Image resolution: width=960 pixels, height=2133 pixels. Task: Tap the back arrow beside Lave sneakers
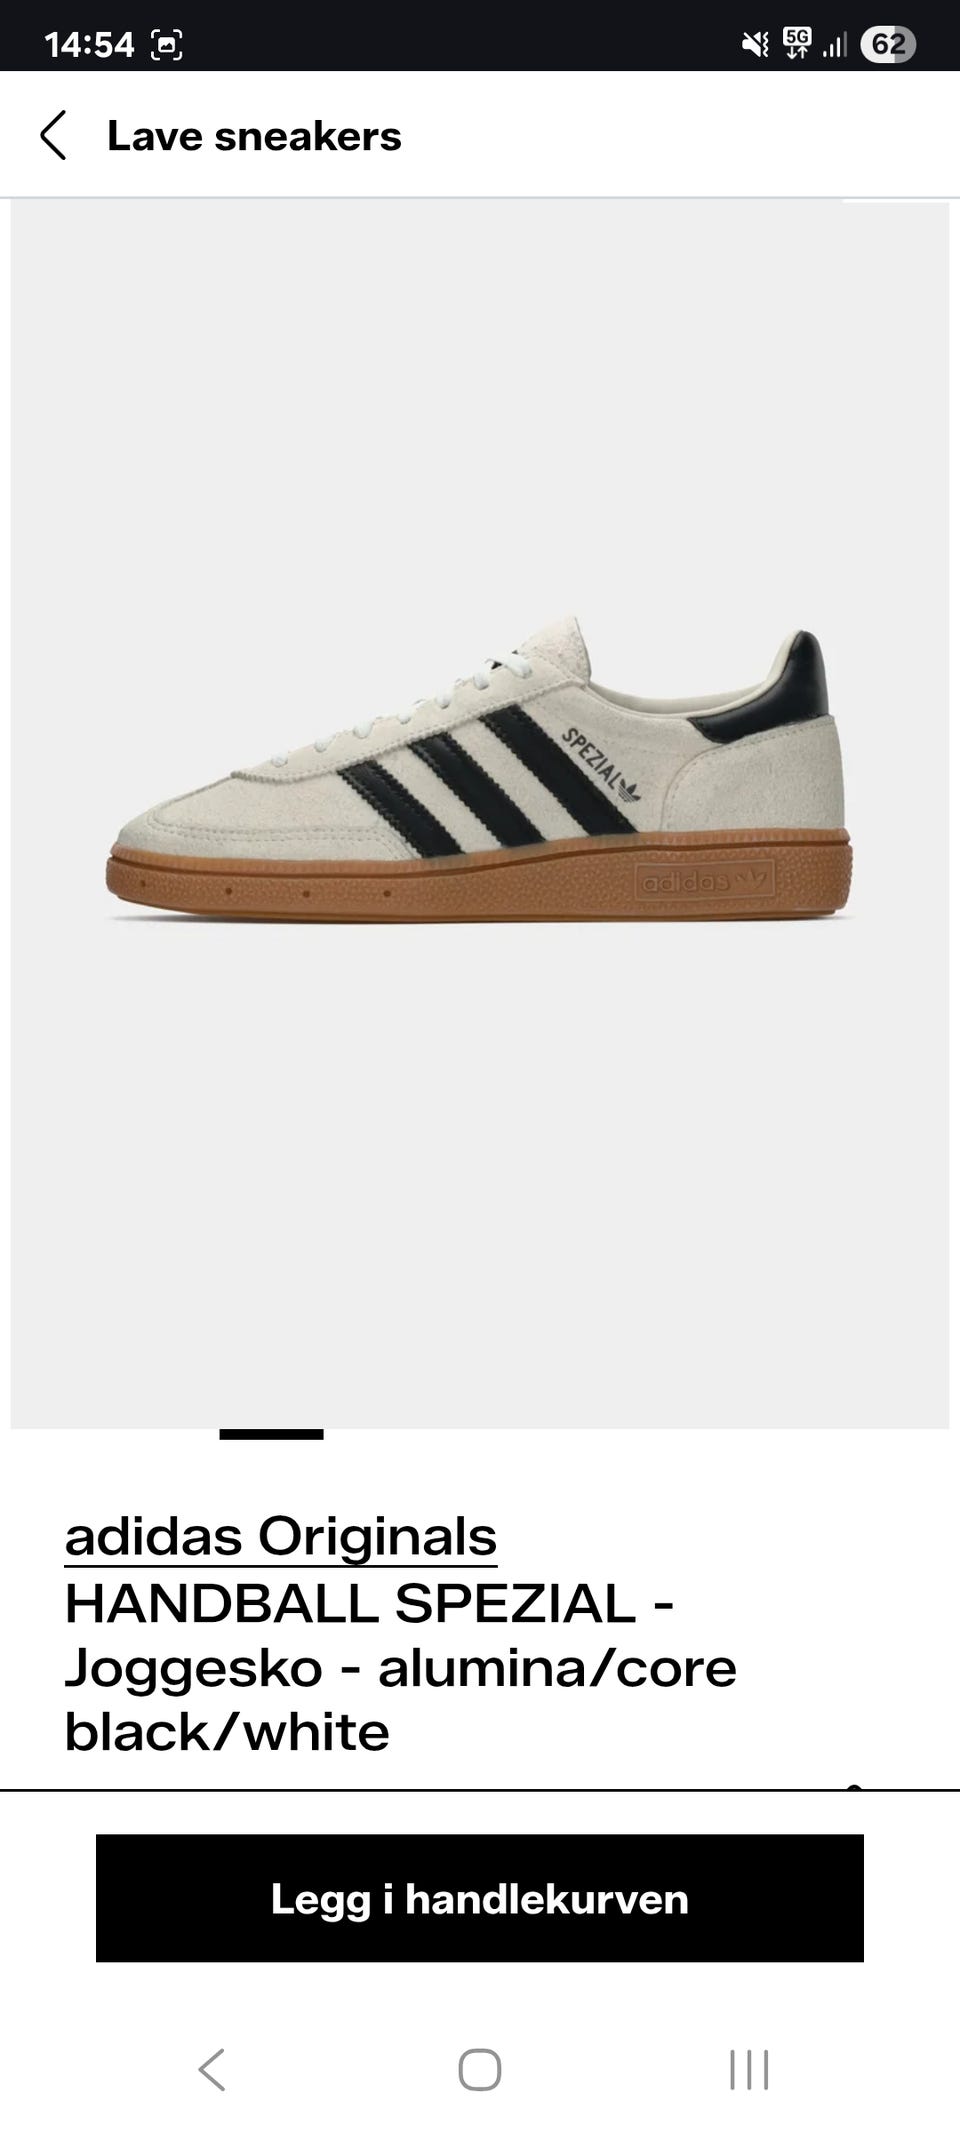pos(53,136)
